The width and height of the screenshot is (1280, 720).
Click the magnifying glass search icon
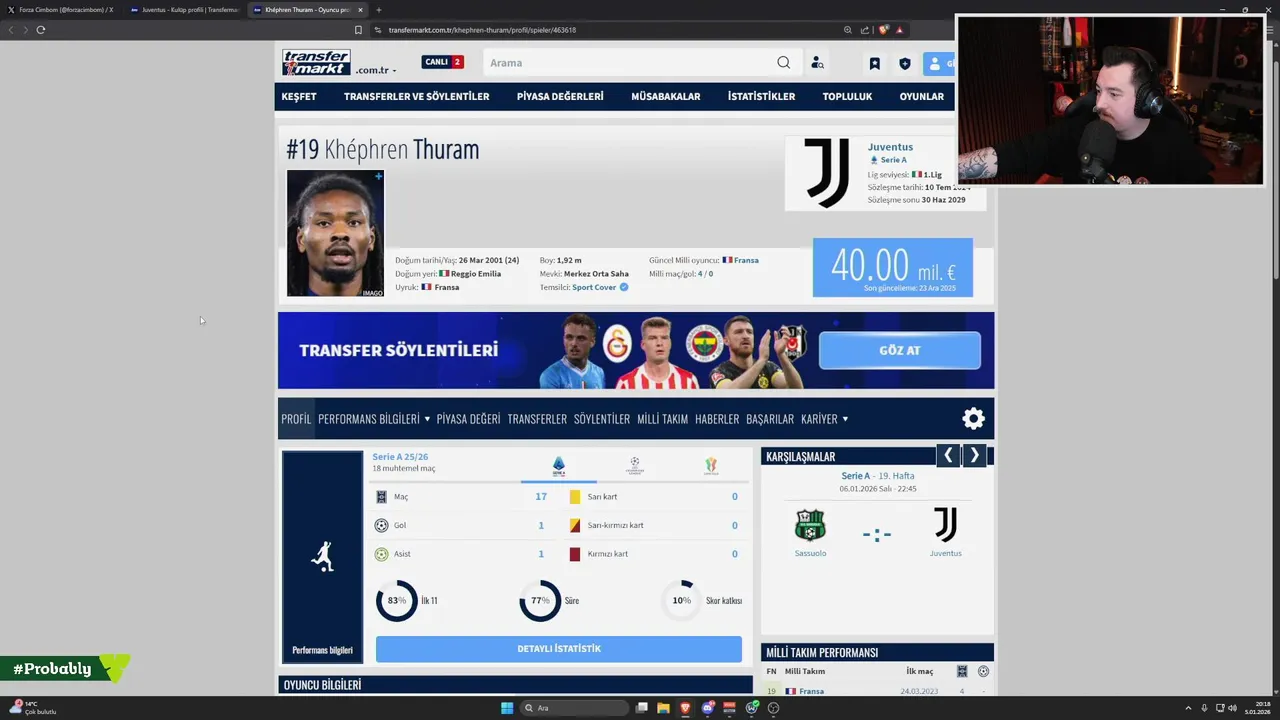[784, 63]
